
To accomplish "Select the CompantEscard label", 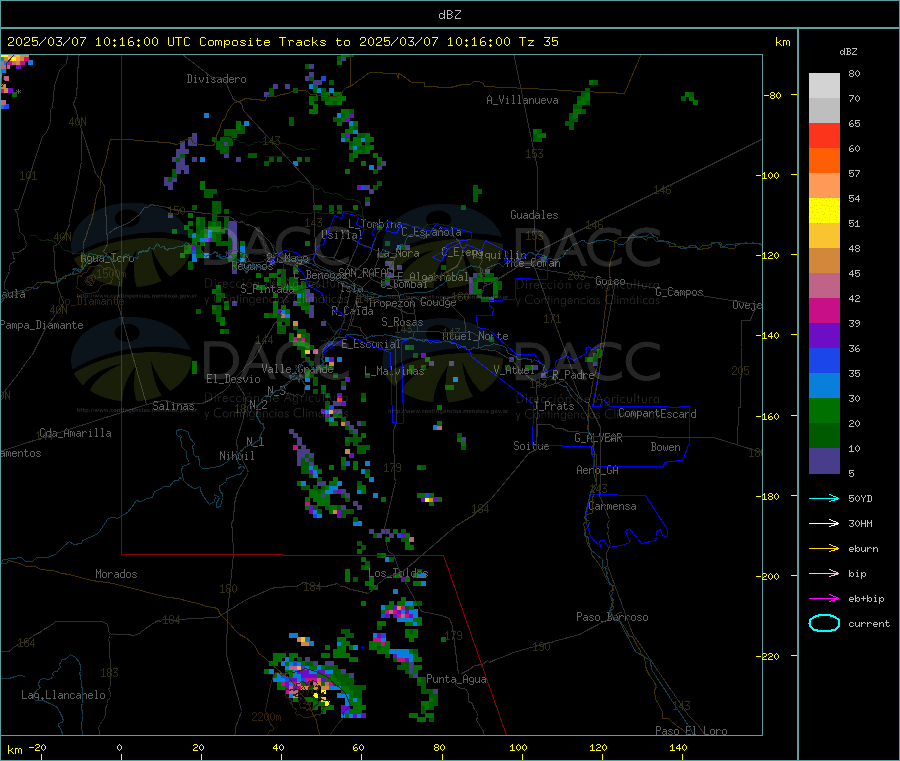I will pos(657,413).
